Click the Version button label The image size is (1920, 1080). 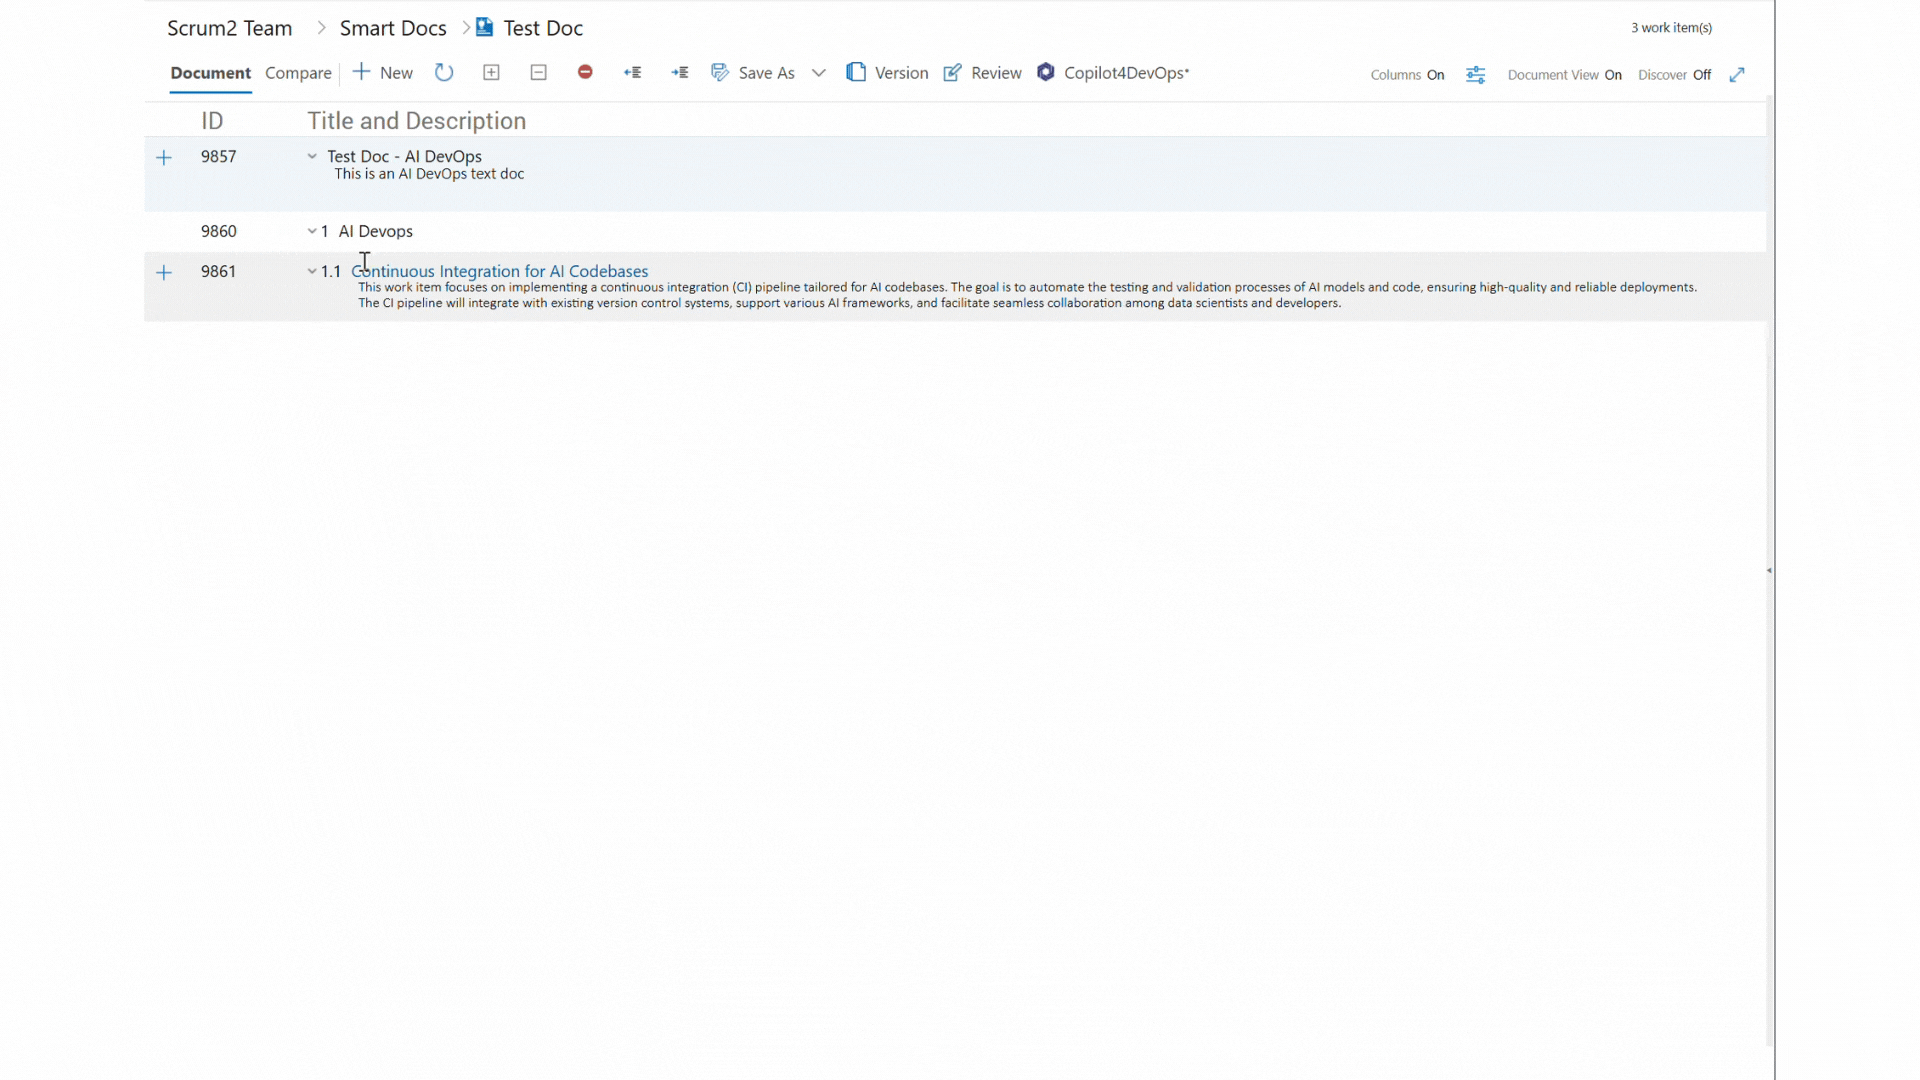[901, 73]
